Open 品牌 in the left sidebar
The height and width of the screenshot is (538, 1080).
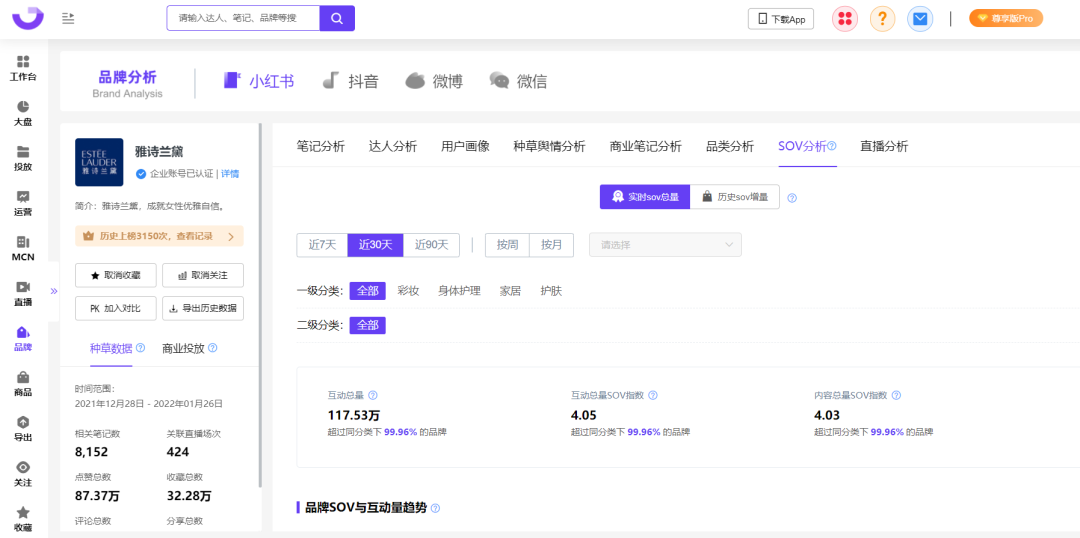point(23,339)
